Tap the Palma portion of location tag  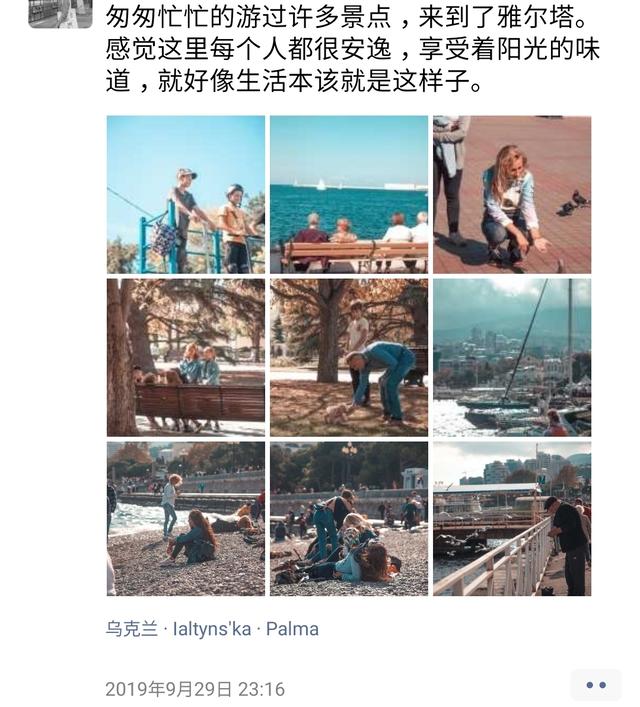(x=292, y=629)
